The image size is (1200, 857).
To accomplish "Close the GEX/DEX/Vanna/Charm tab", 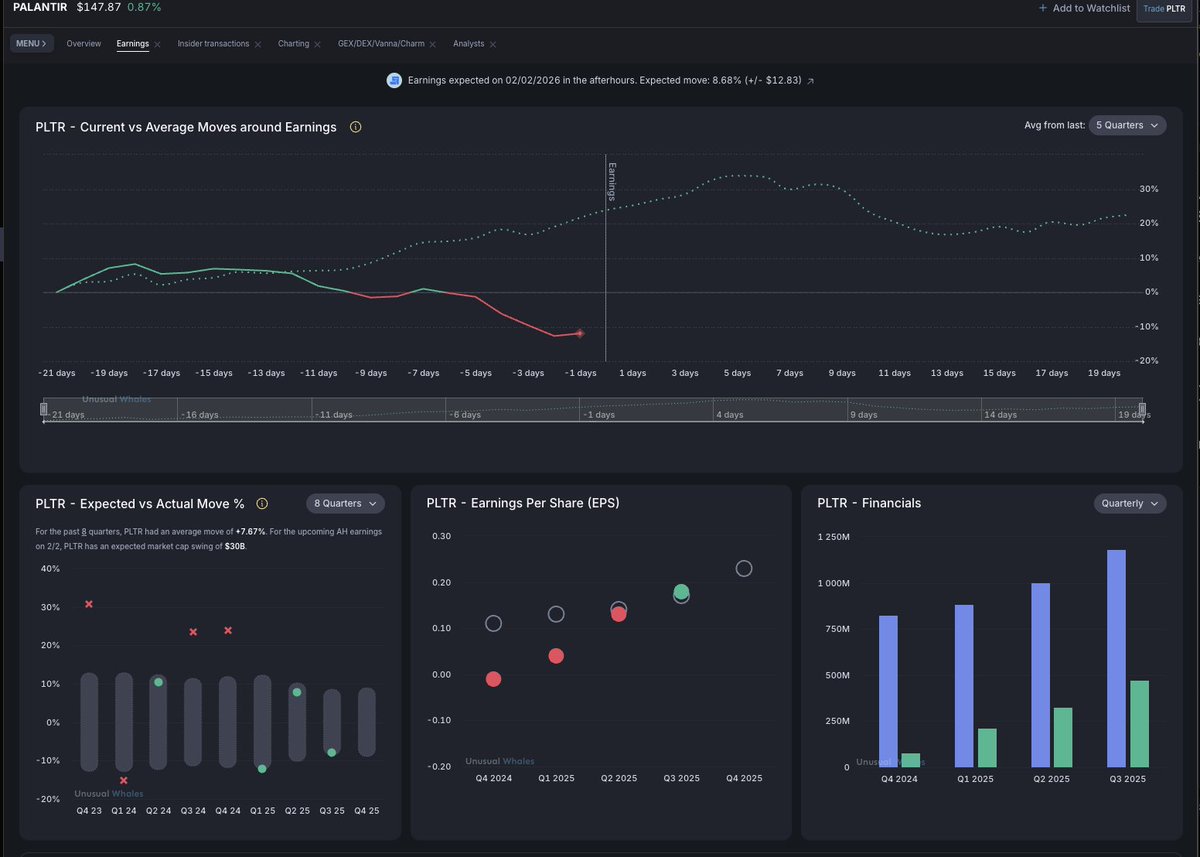I will coord(433,44).
